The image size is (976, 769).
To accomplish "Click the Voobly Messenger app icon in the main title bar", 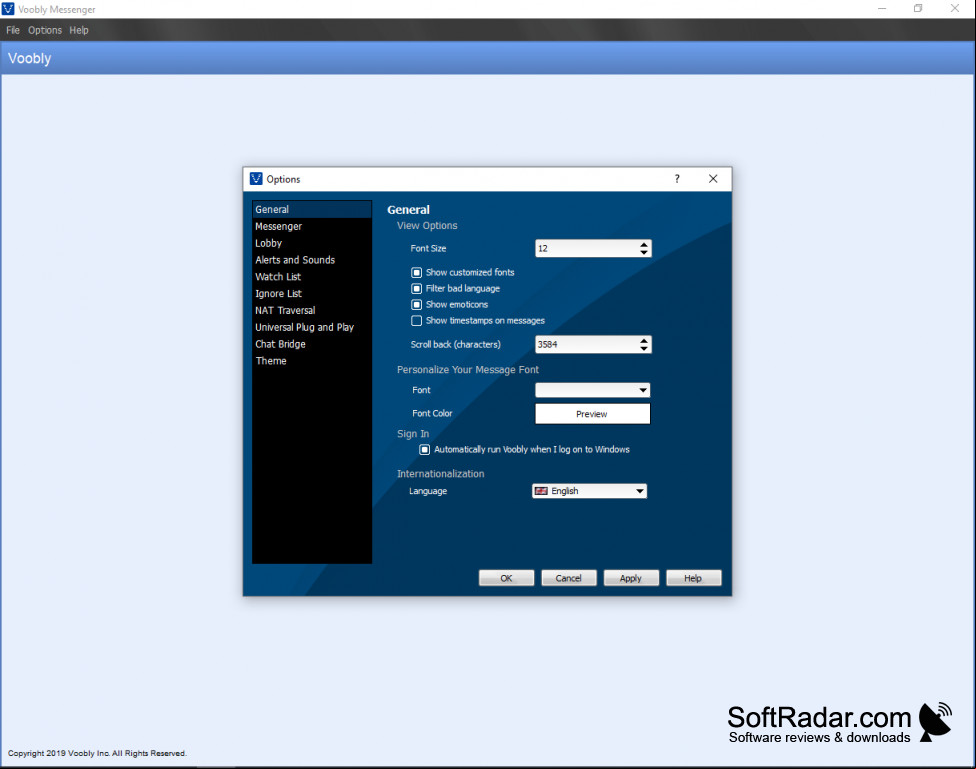I will [x=8, y=9].
